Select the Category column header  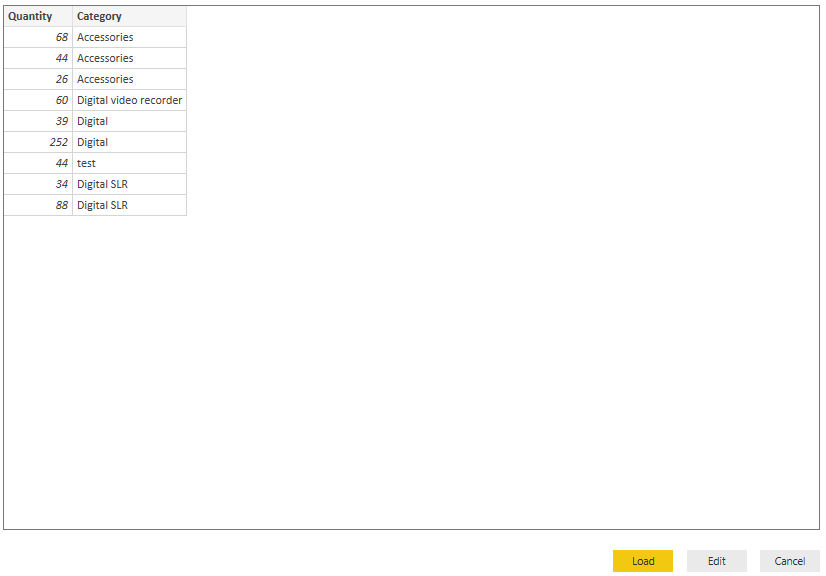click(130, 16)
